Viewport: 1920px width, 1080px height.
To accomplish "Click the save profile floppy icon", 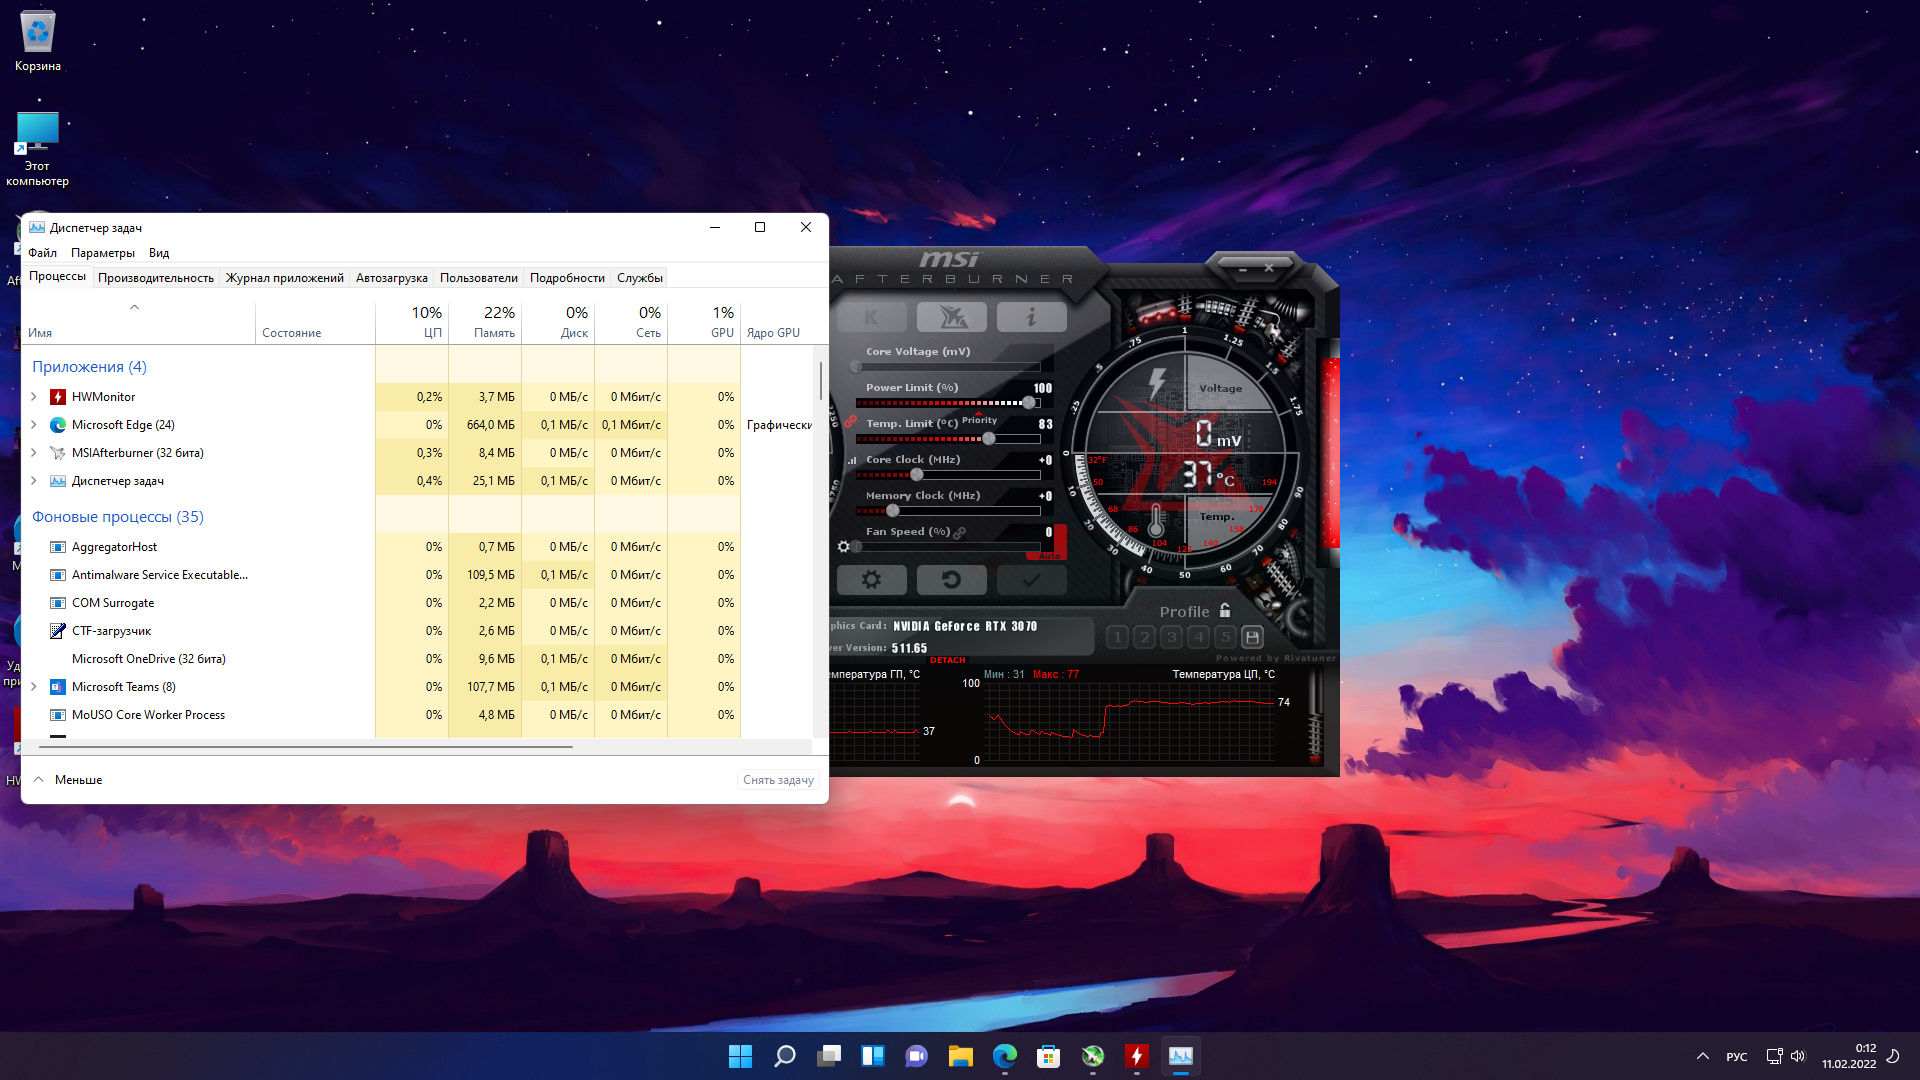I will [x=1252, y=637].
